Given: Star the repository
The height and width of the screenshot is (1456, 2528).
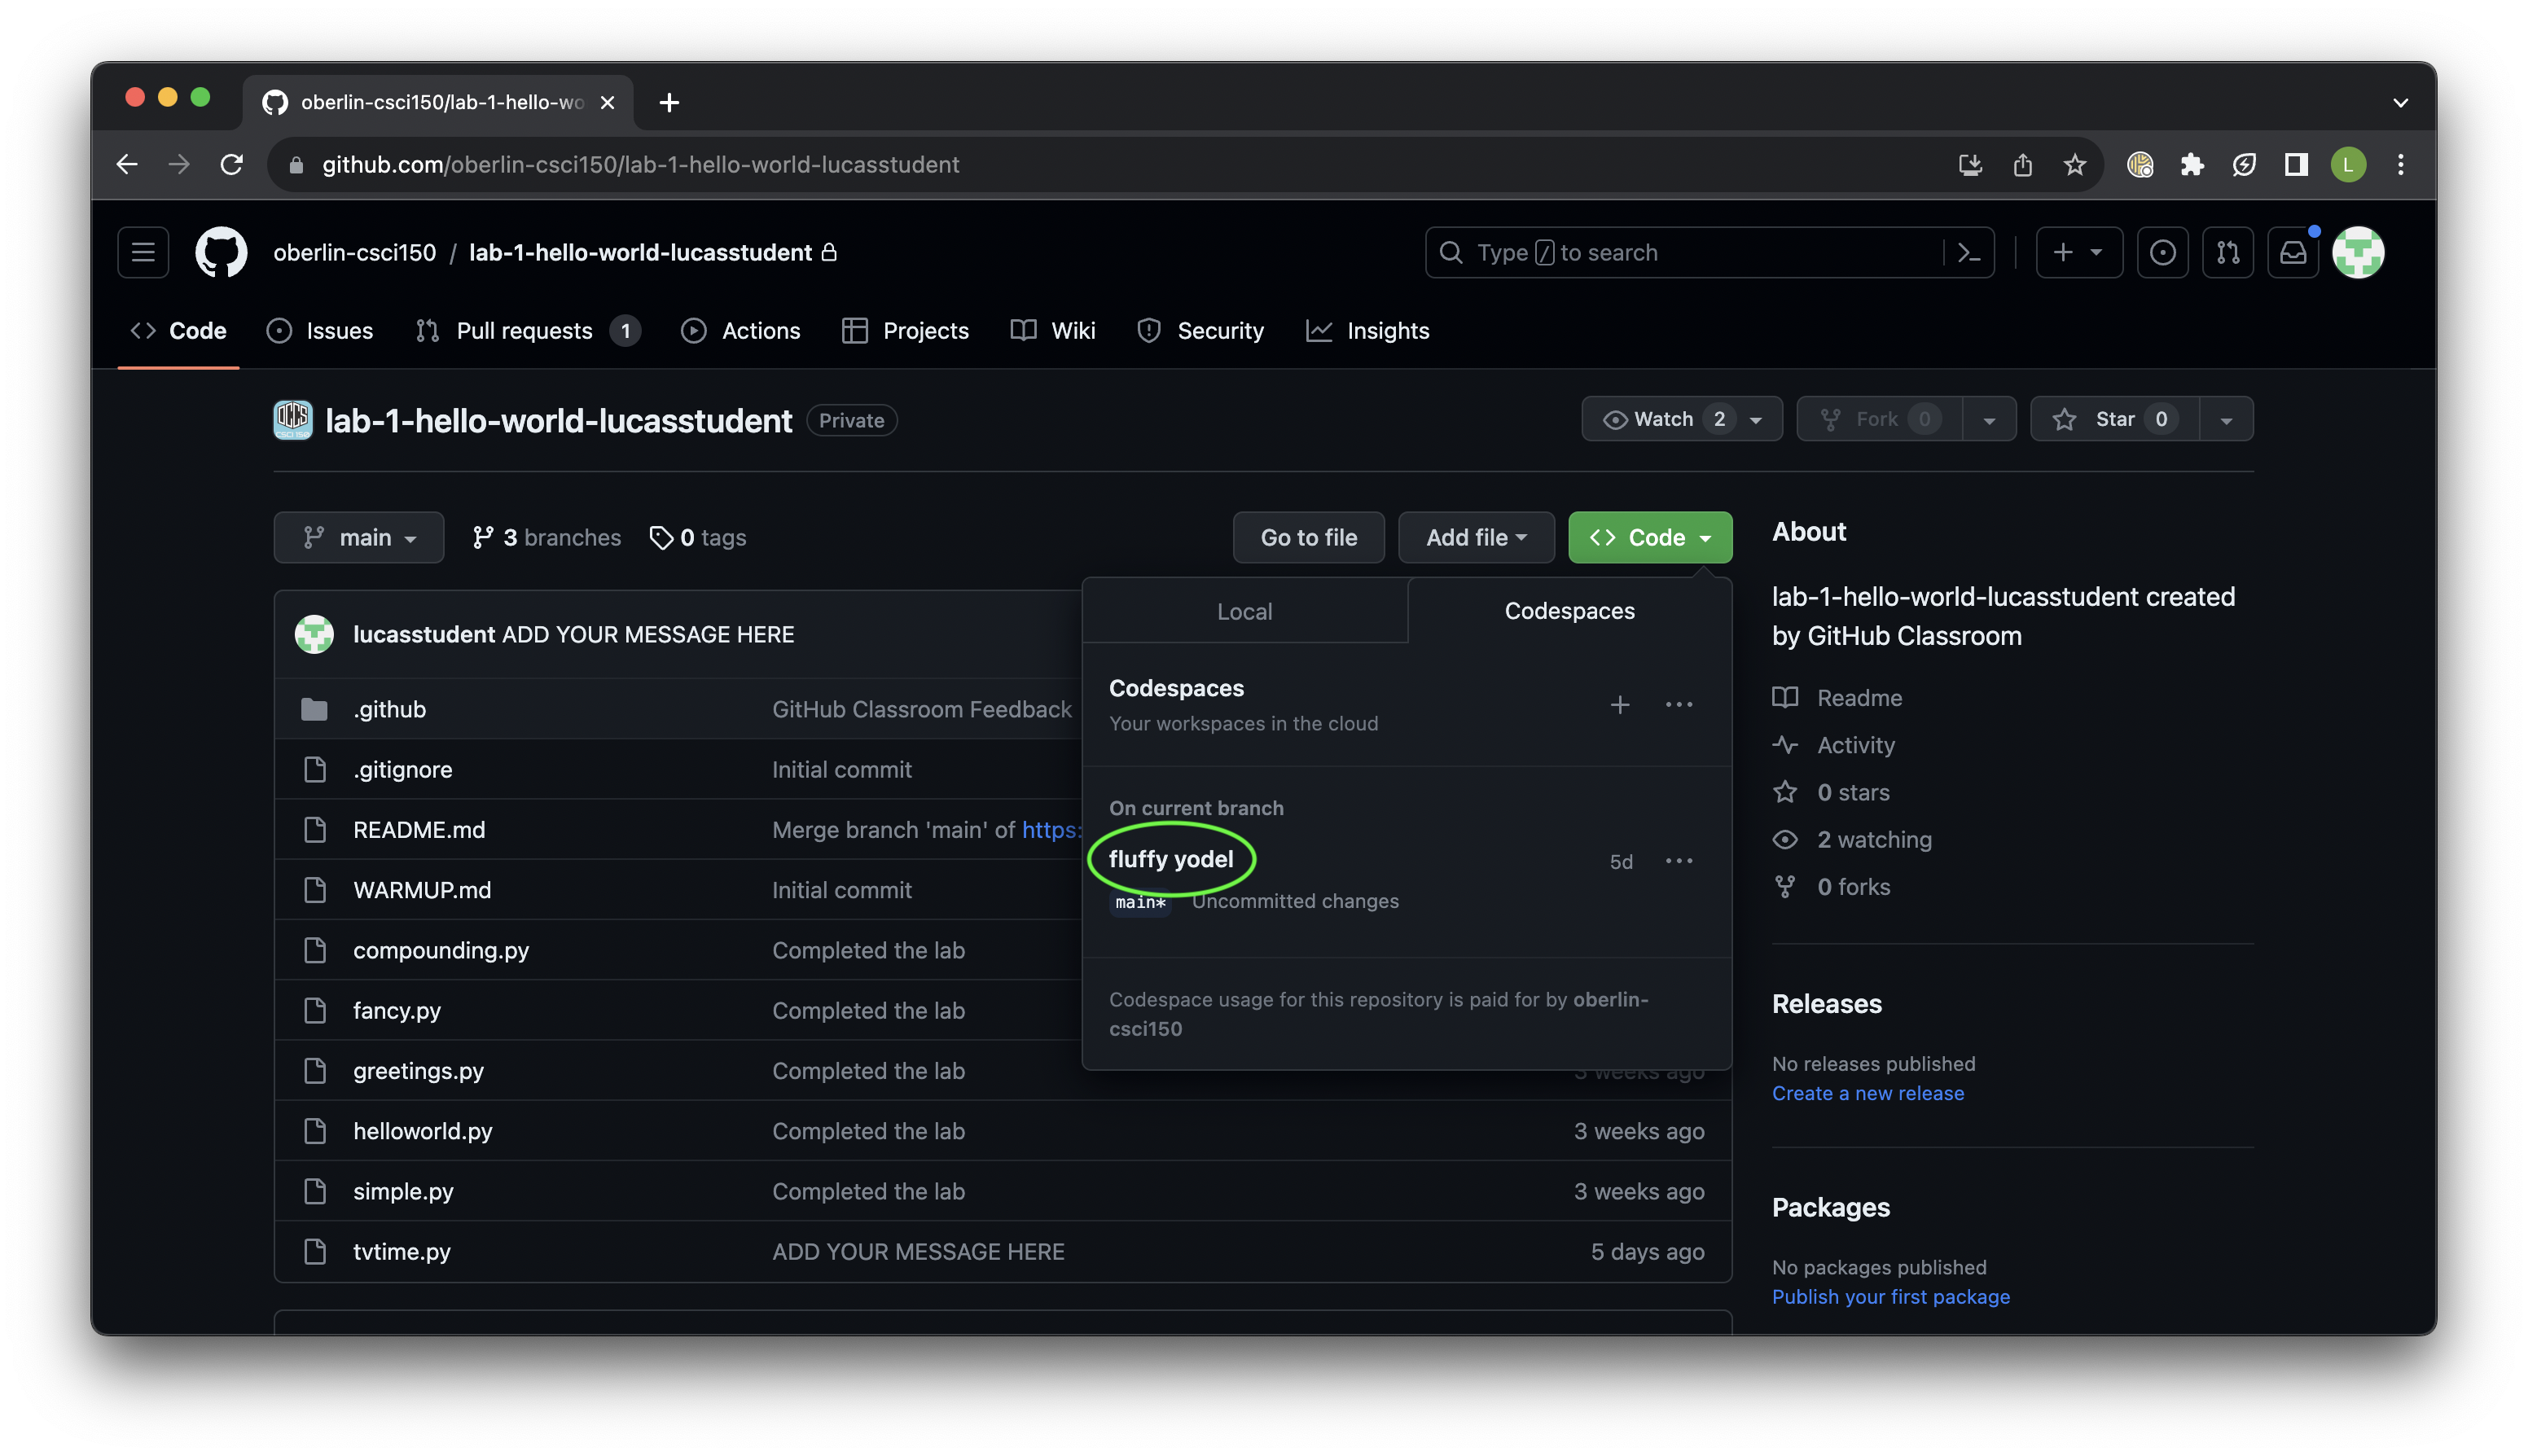Looking at the screenshot, I should point(2115,419).
